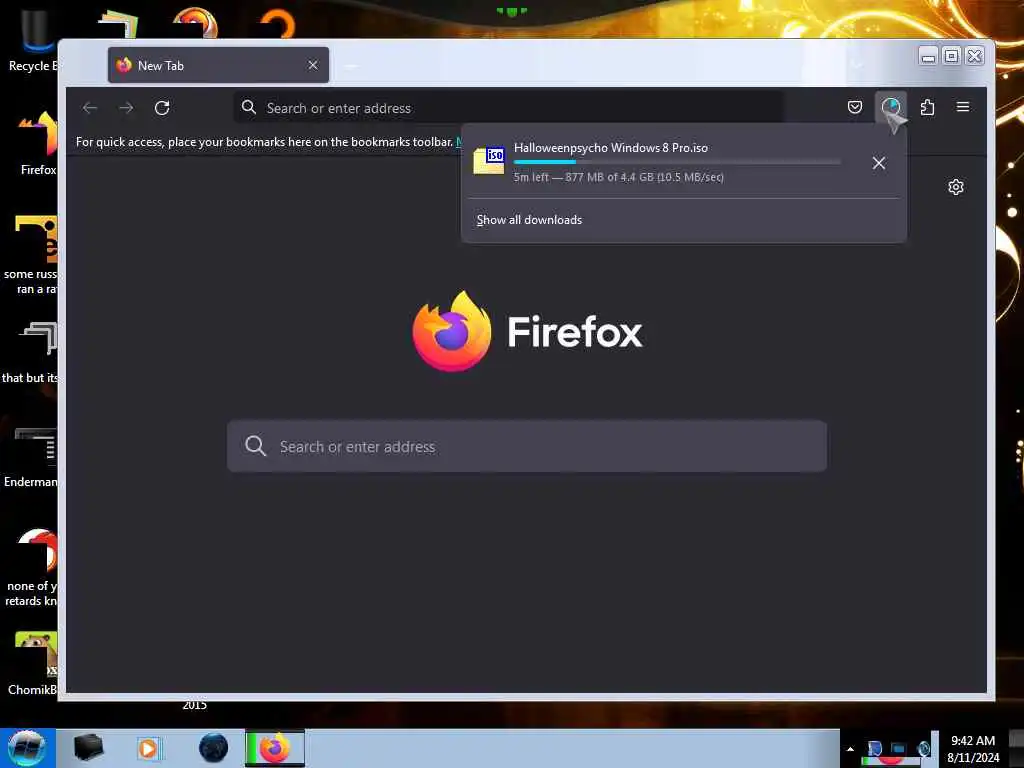
Task: Click the volume icon in system tray
Action: [x=923, y=749]
